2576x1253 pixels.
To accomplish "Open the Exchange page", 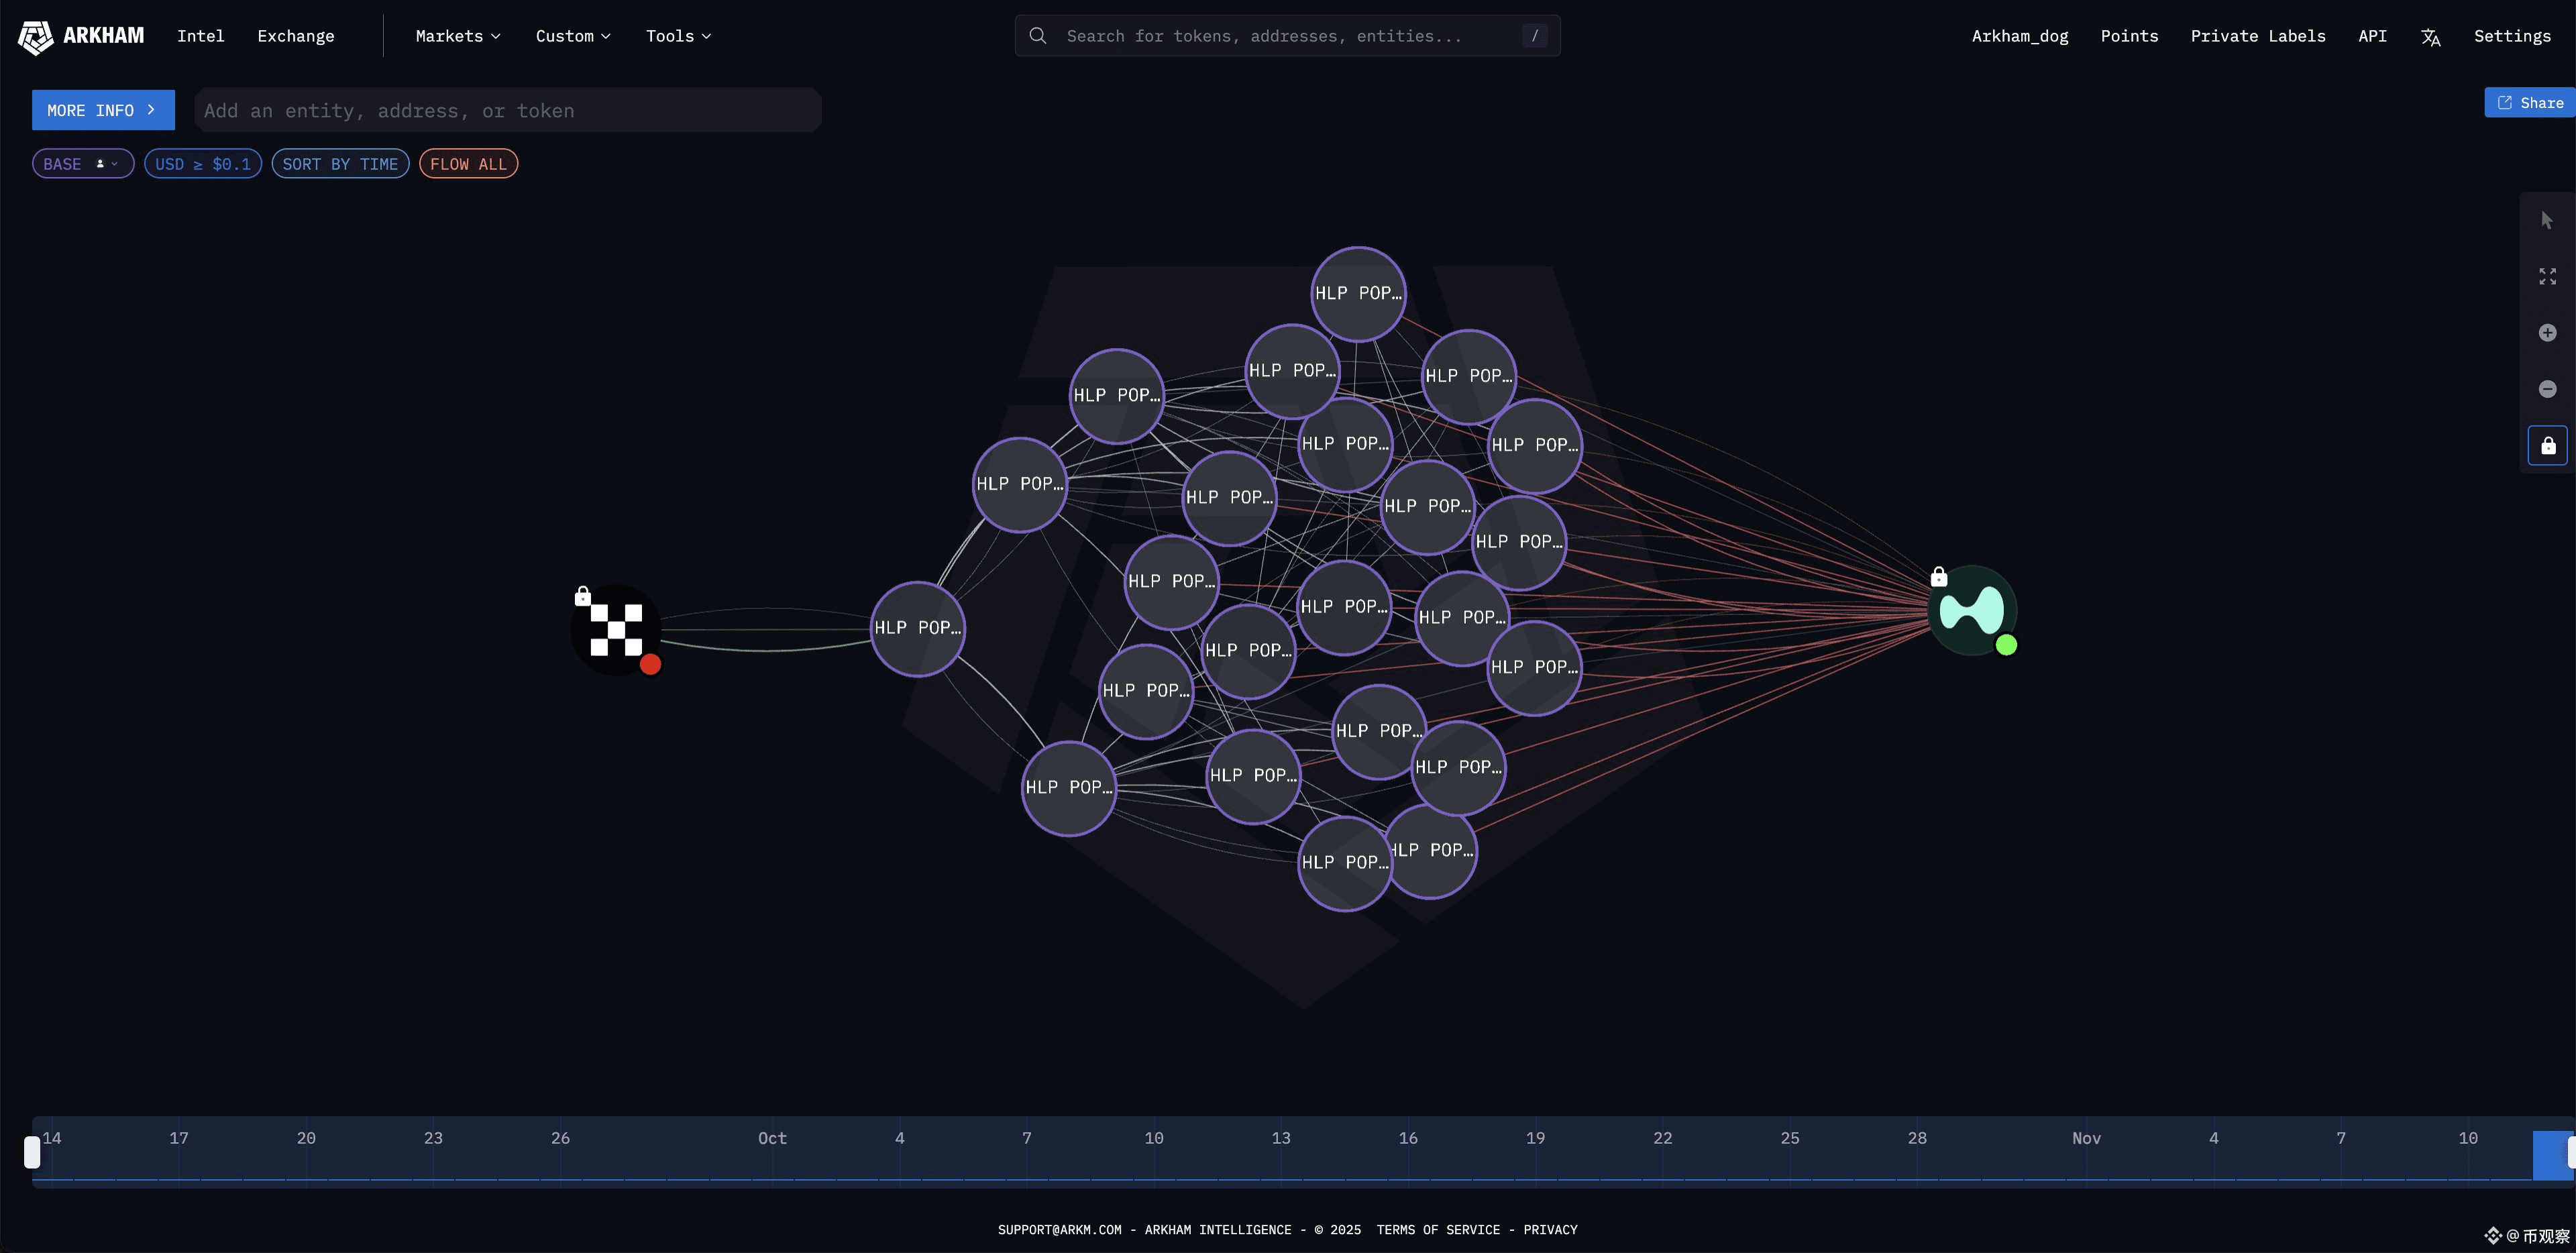I will pyautogui.click(x=295, y=36).
